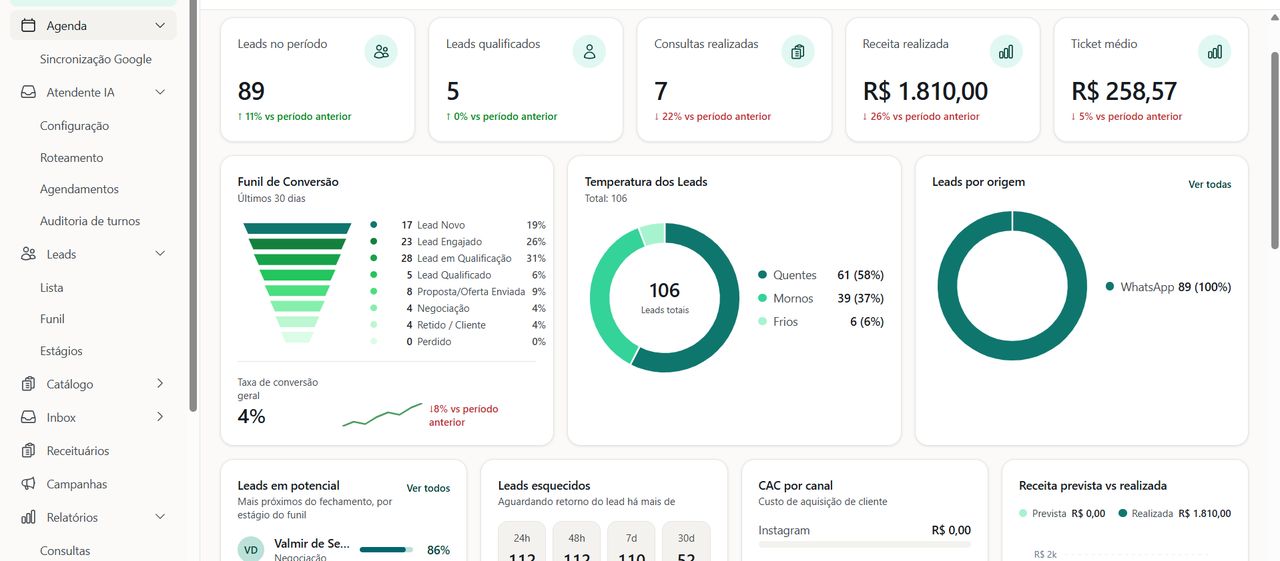Collapse the Relatórios section chevron
This screenshot has width=1280, height=561.
[160, 517]
